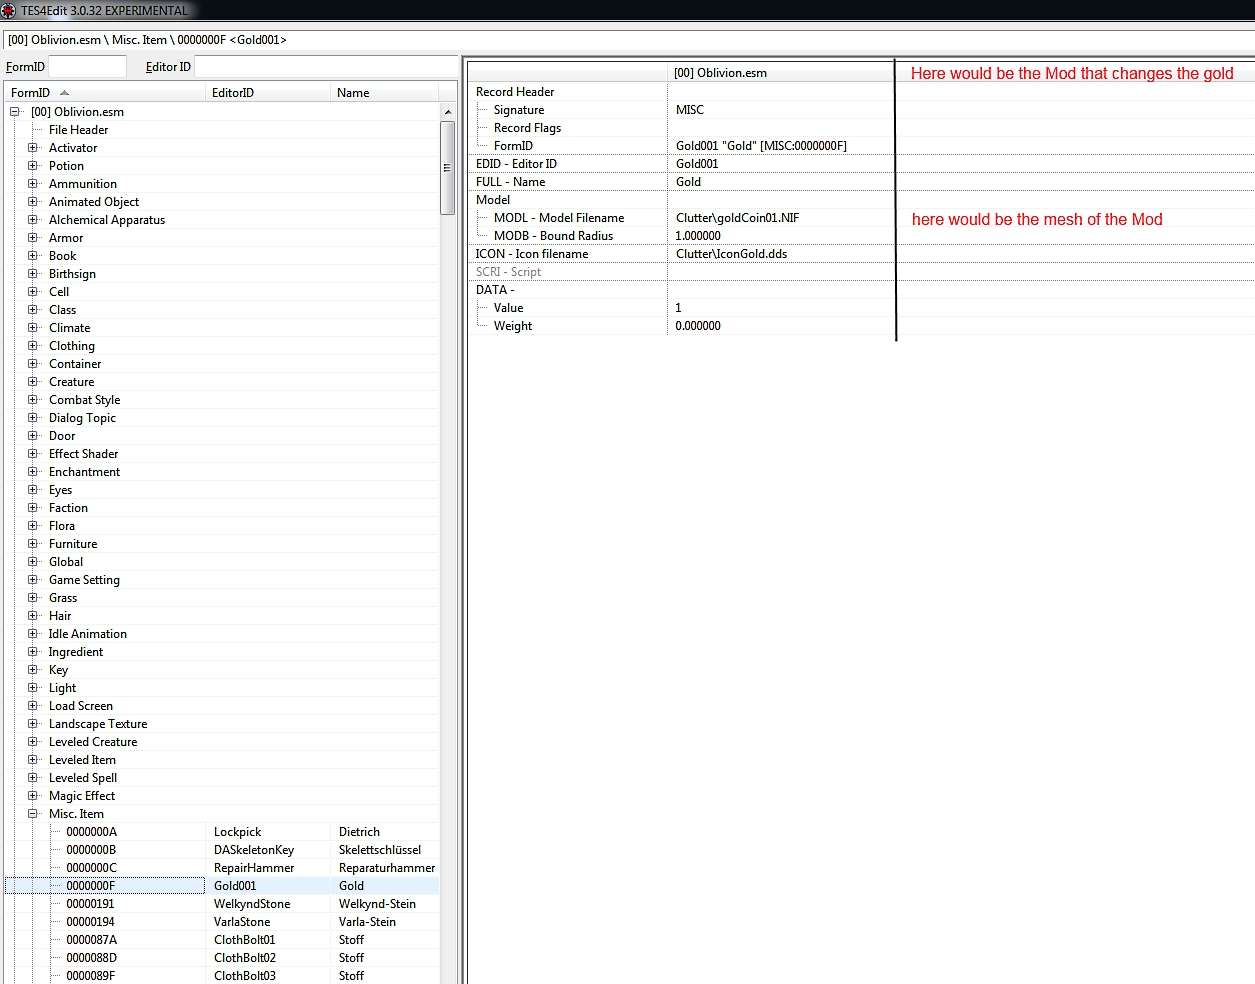
Task: Sort tree by the FormID column header
Action: [105, 93]
